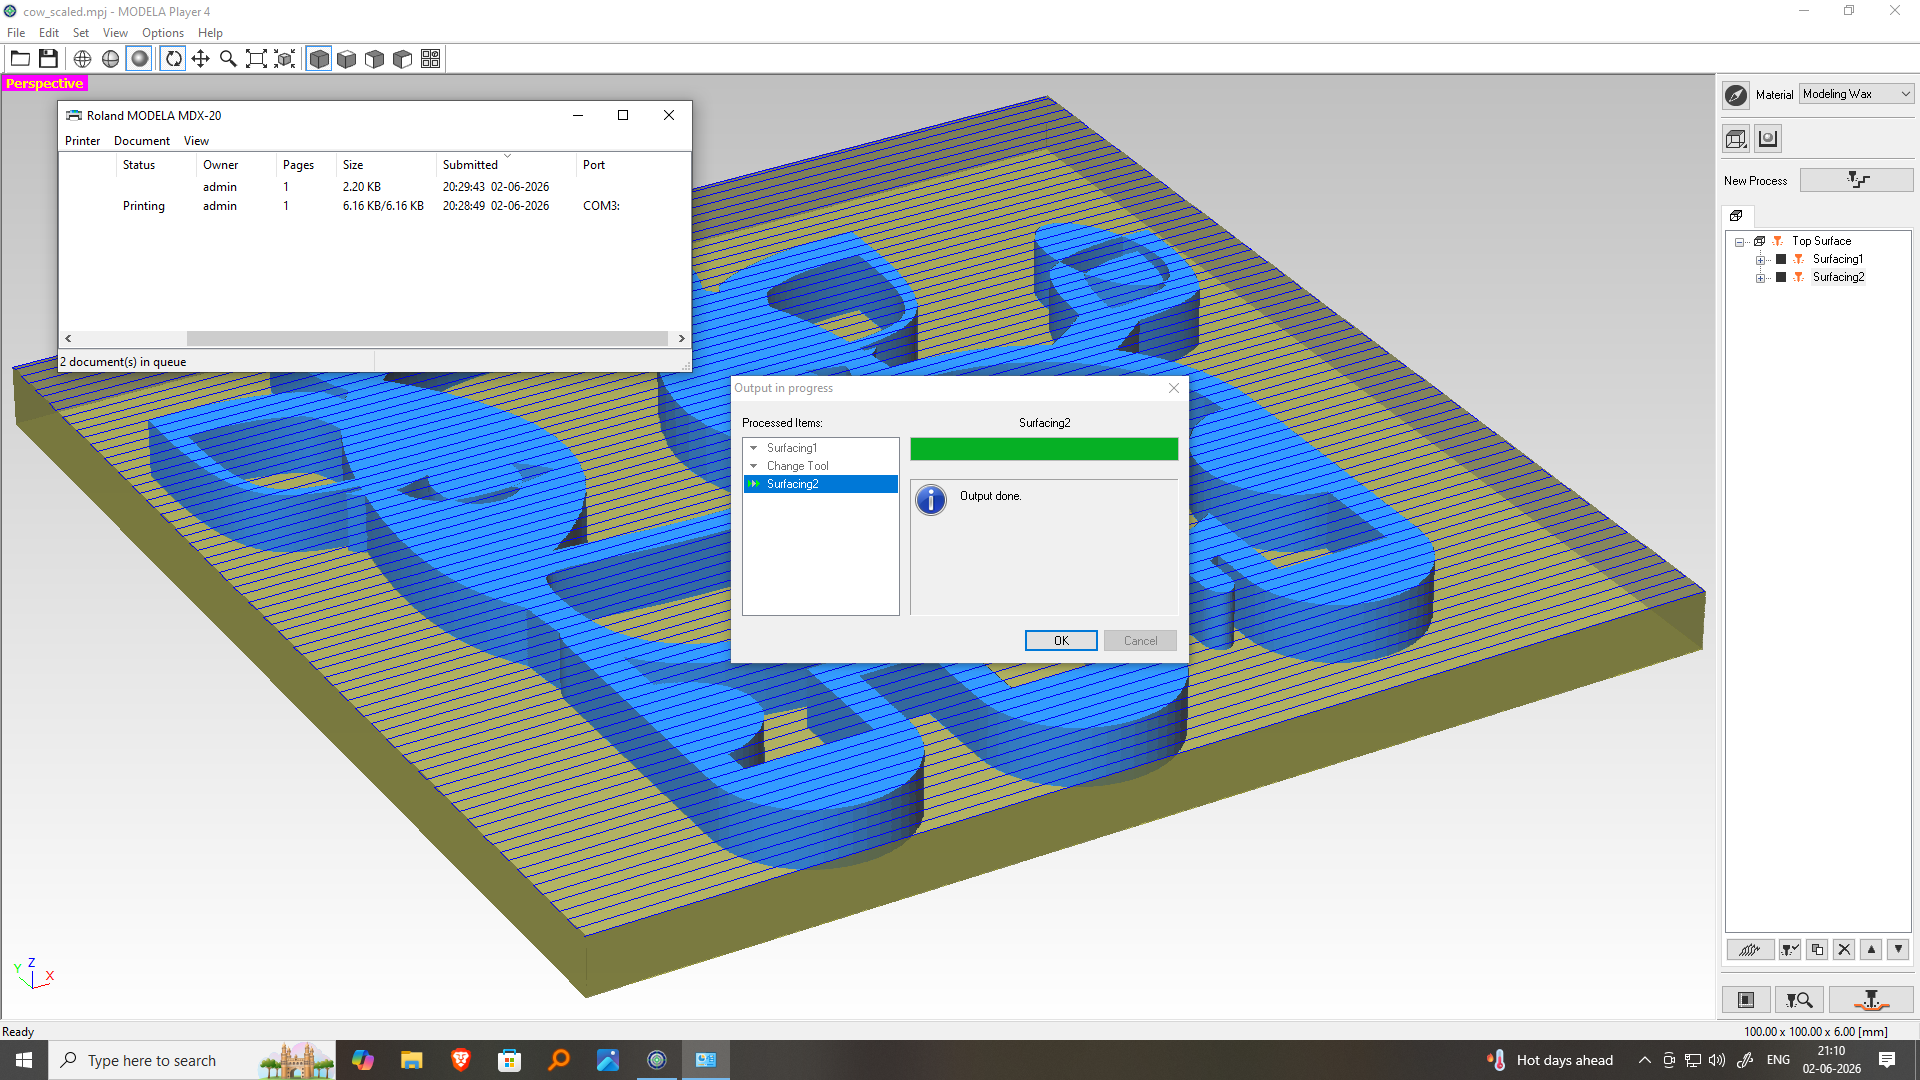Preview cutting results with tool magnifier icon
The image size is (1920, 1080).
tap(1799, 1000)
